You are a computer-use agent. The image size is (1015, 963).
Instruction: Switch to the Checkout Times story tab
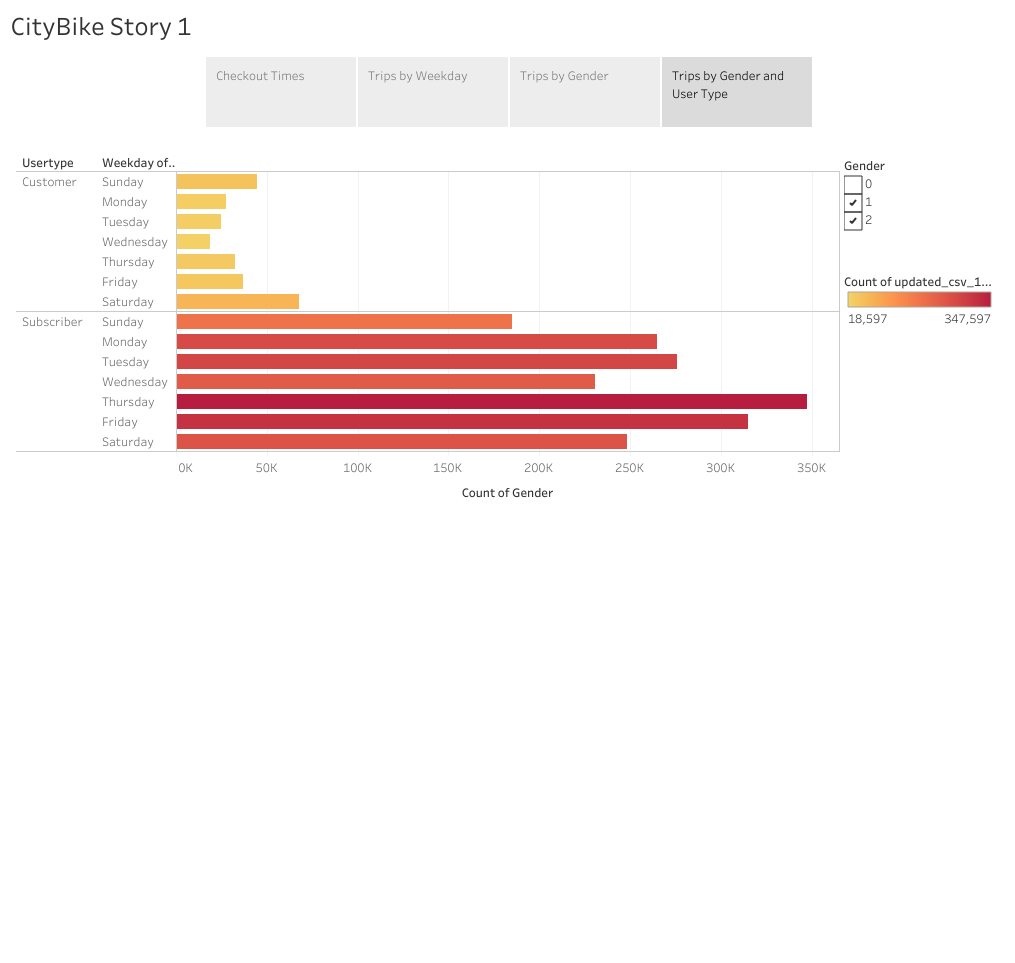coord(280,91)
